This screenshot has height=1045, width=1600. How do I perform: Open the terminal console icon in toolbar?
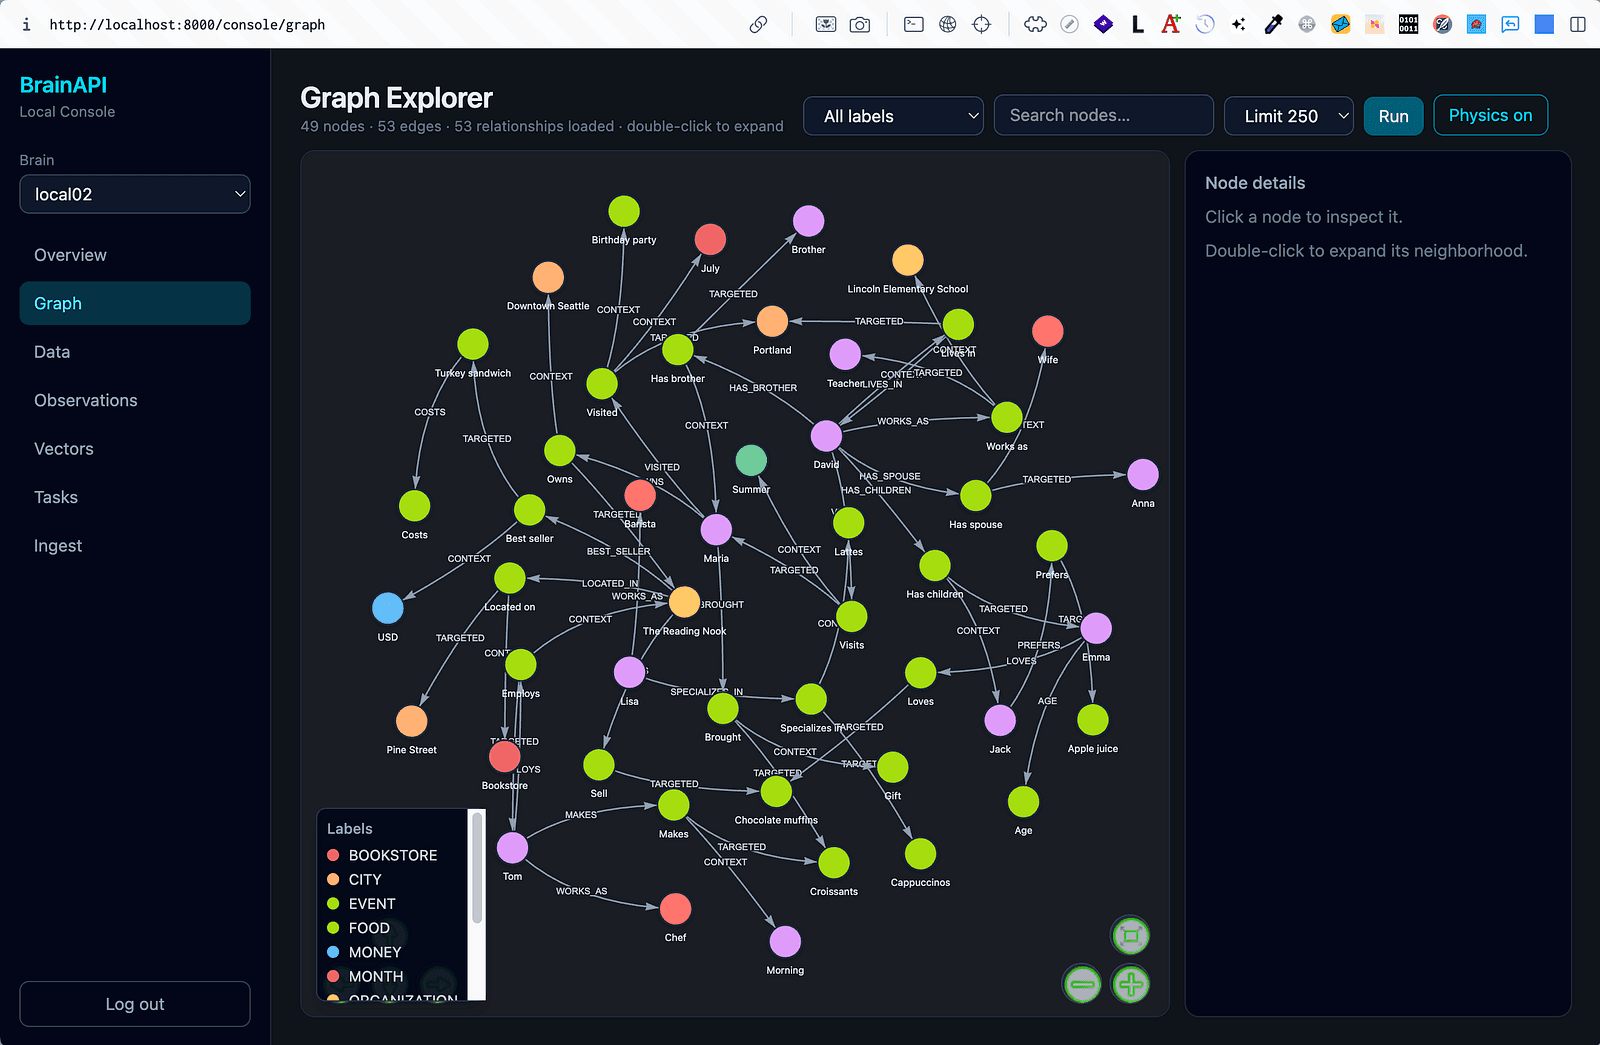[914, 24]
